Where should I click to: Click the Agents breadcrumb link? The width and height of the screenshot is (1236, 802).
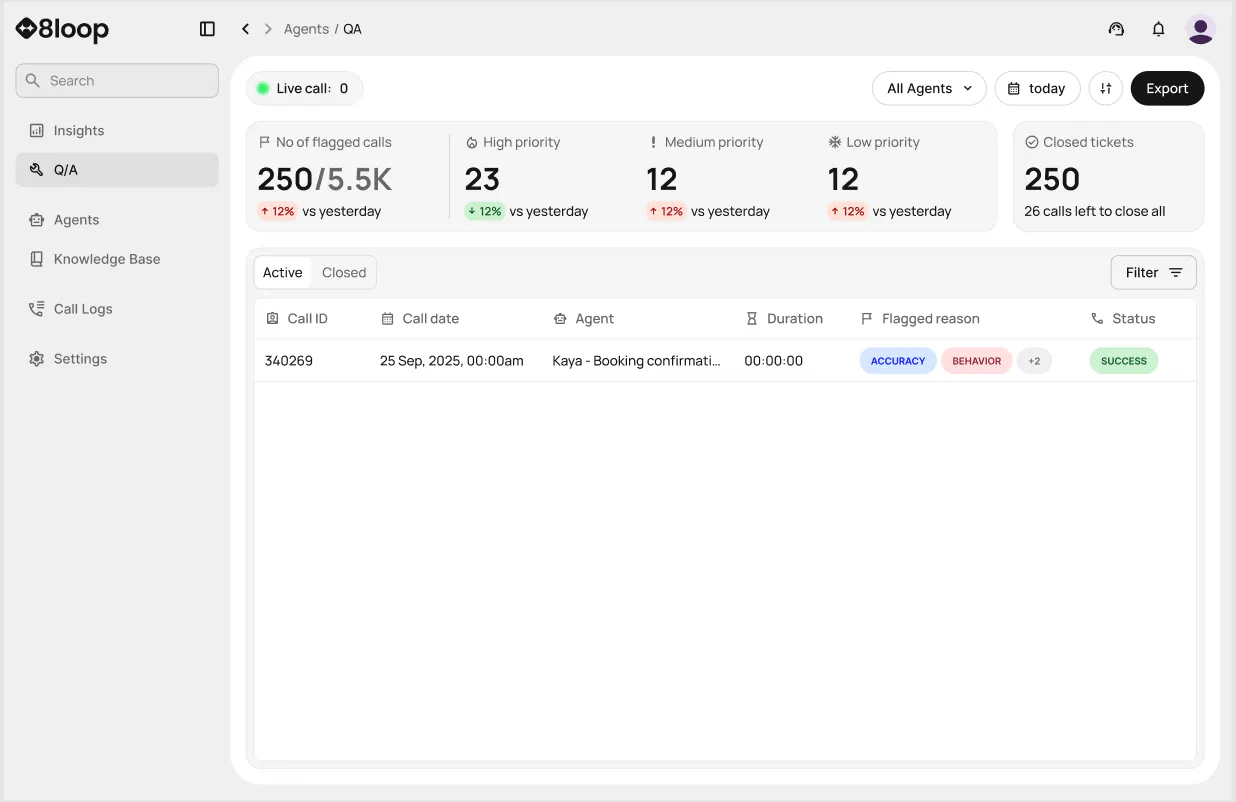(x=306, y=29)
